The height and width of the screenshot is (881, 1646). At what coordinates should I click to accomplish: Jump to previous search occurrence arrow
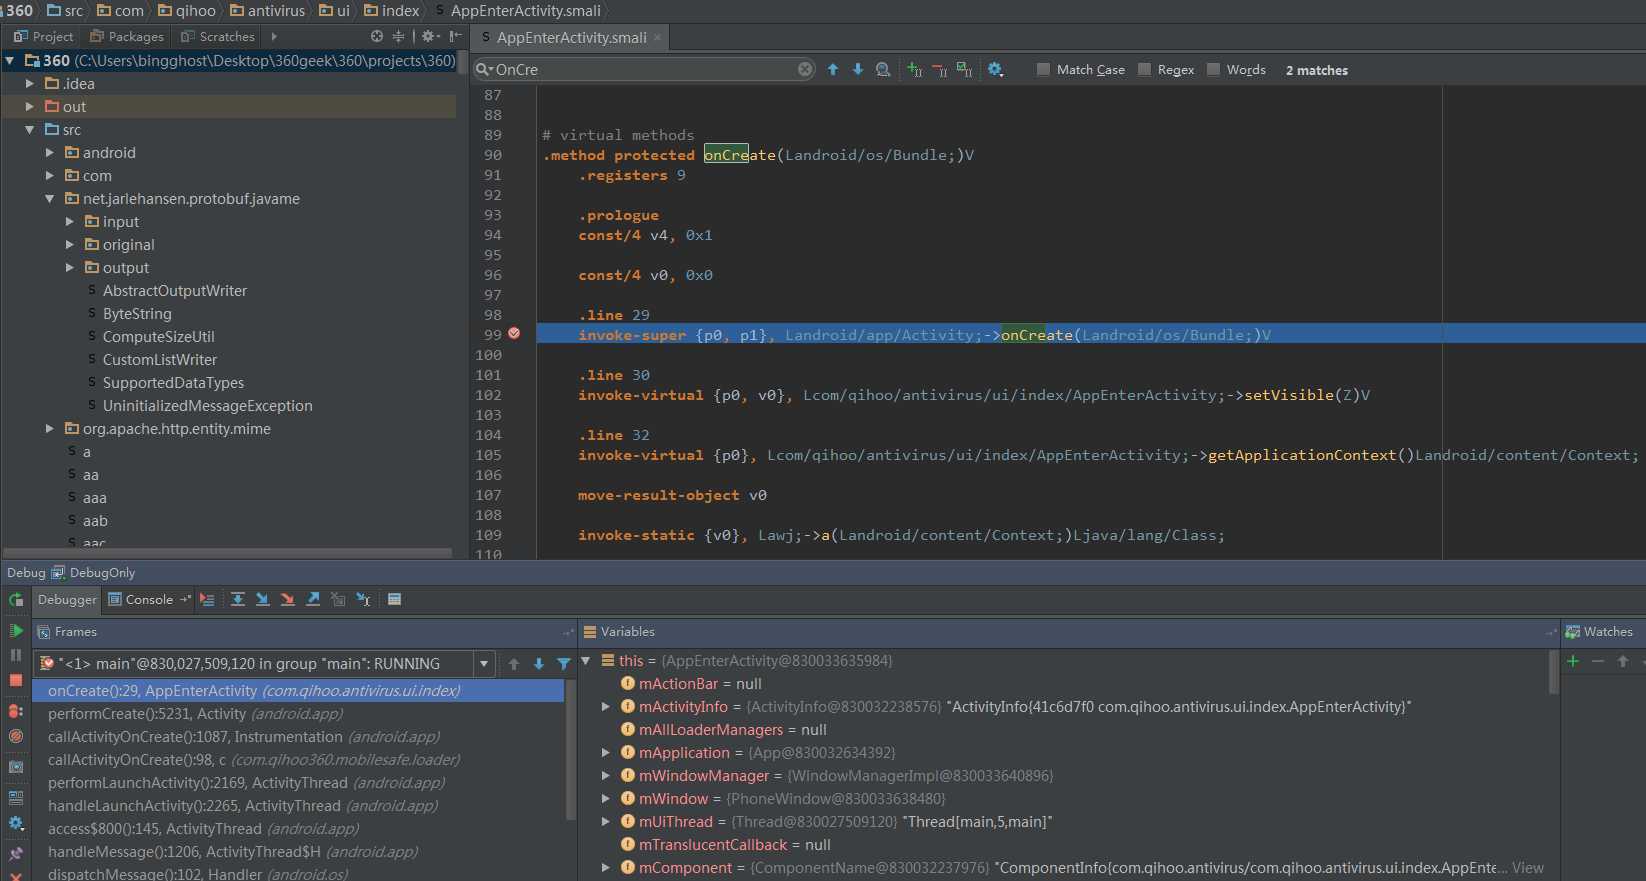833,69
